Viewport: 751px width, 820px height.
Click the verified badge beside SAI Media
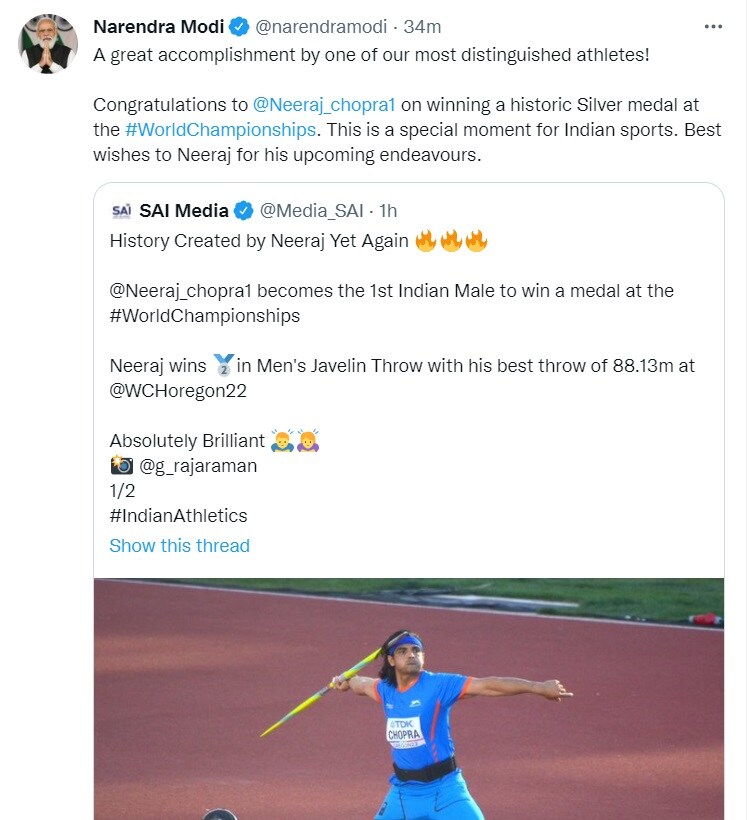(243, 210)
